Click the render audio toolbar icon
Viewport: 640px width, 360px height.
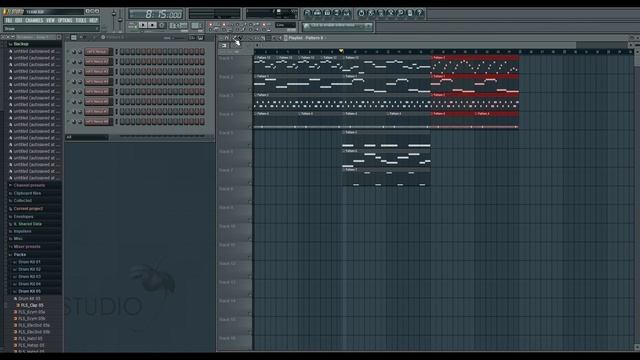click(380, 13)
